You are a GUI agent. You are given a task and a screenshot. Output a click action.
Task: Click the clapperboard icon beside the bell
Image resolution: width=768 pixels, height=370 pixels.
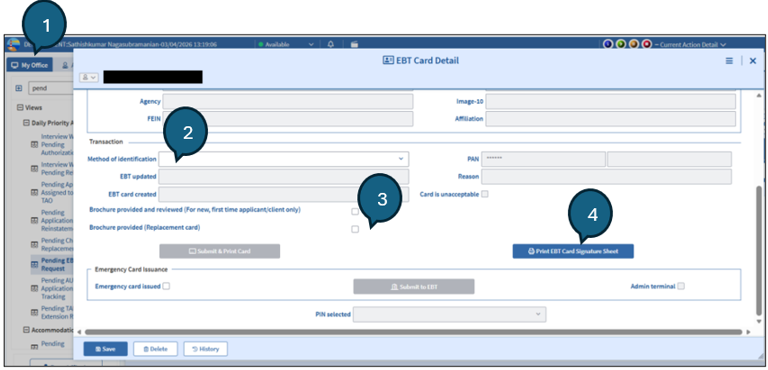[354, 44]
